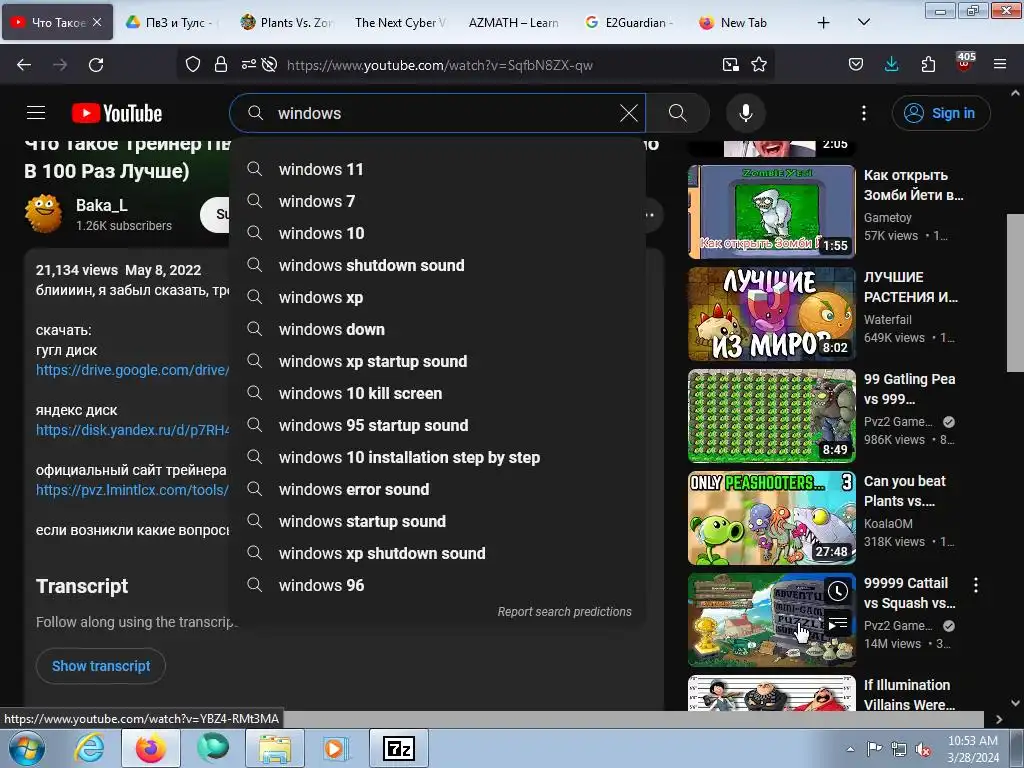The height and width of the screenshot is (768, 1024).
Task: Pick the 'windows error sound' suggestion
Action: [x=437, y=489]
